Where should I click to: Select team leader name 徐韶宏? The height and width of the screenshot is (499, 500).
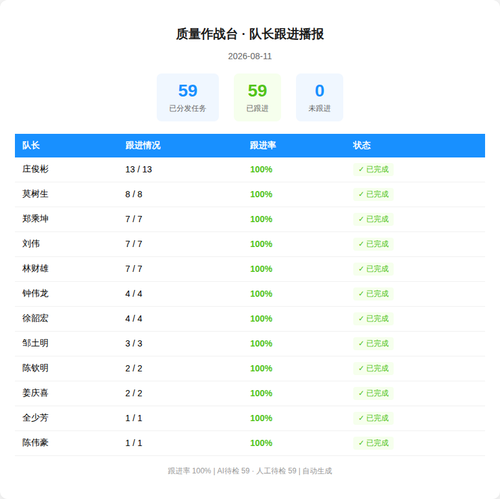[35, 318]
